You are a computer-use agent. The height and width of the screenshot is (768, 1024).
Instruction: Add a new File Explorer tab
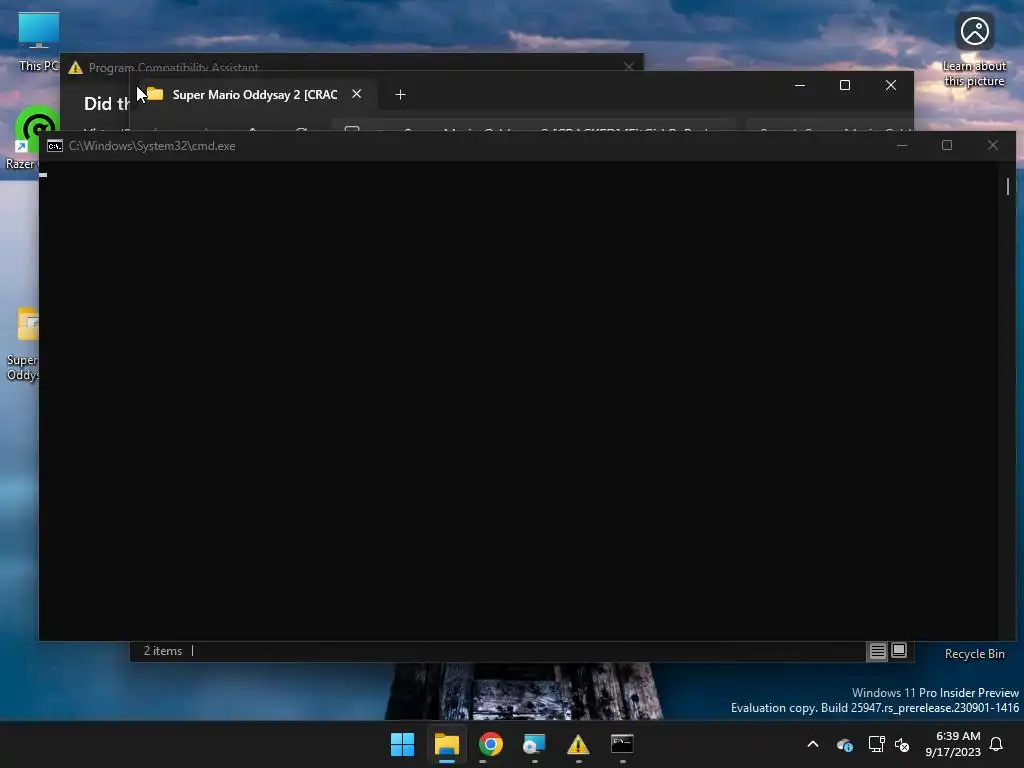[x=400, y=95]
